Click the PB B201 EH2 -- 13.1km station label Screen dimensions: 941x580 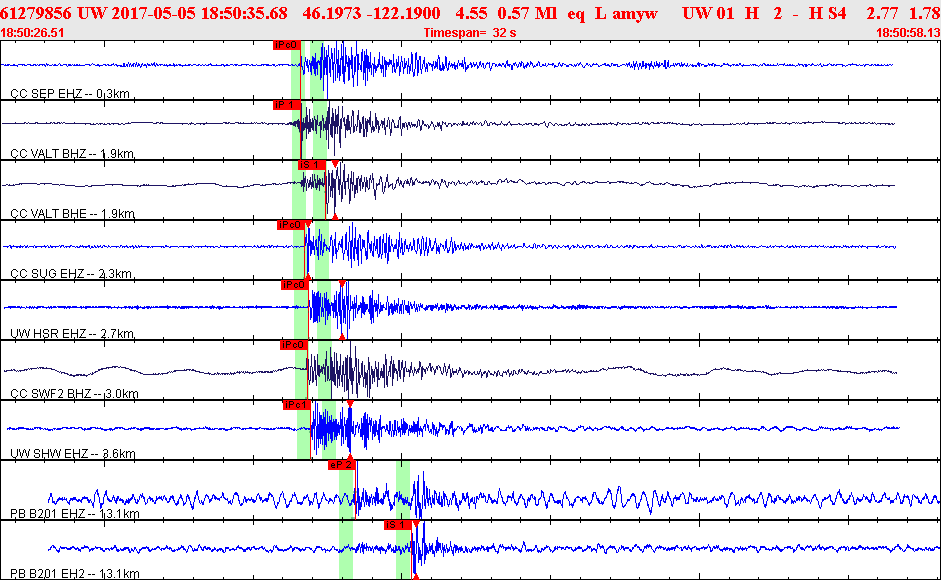(75, 573)
